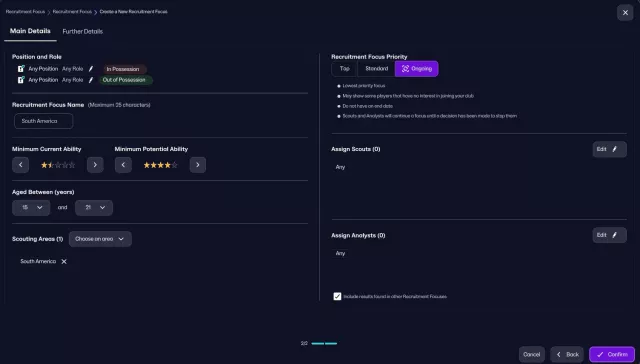Open maximum age dropdown showing 21
Image resolution: width=640 pixels, height=364 pixels.
click(x=94, y=208)
